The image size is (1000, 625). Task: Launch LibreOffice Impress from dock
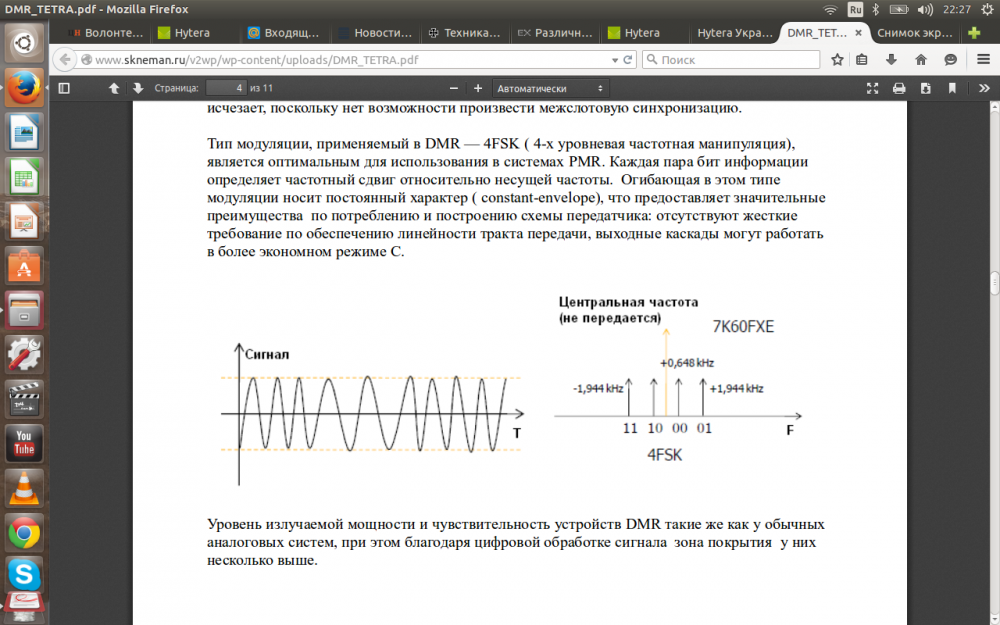[24, 221]
